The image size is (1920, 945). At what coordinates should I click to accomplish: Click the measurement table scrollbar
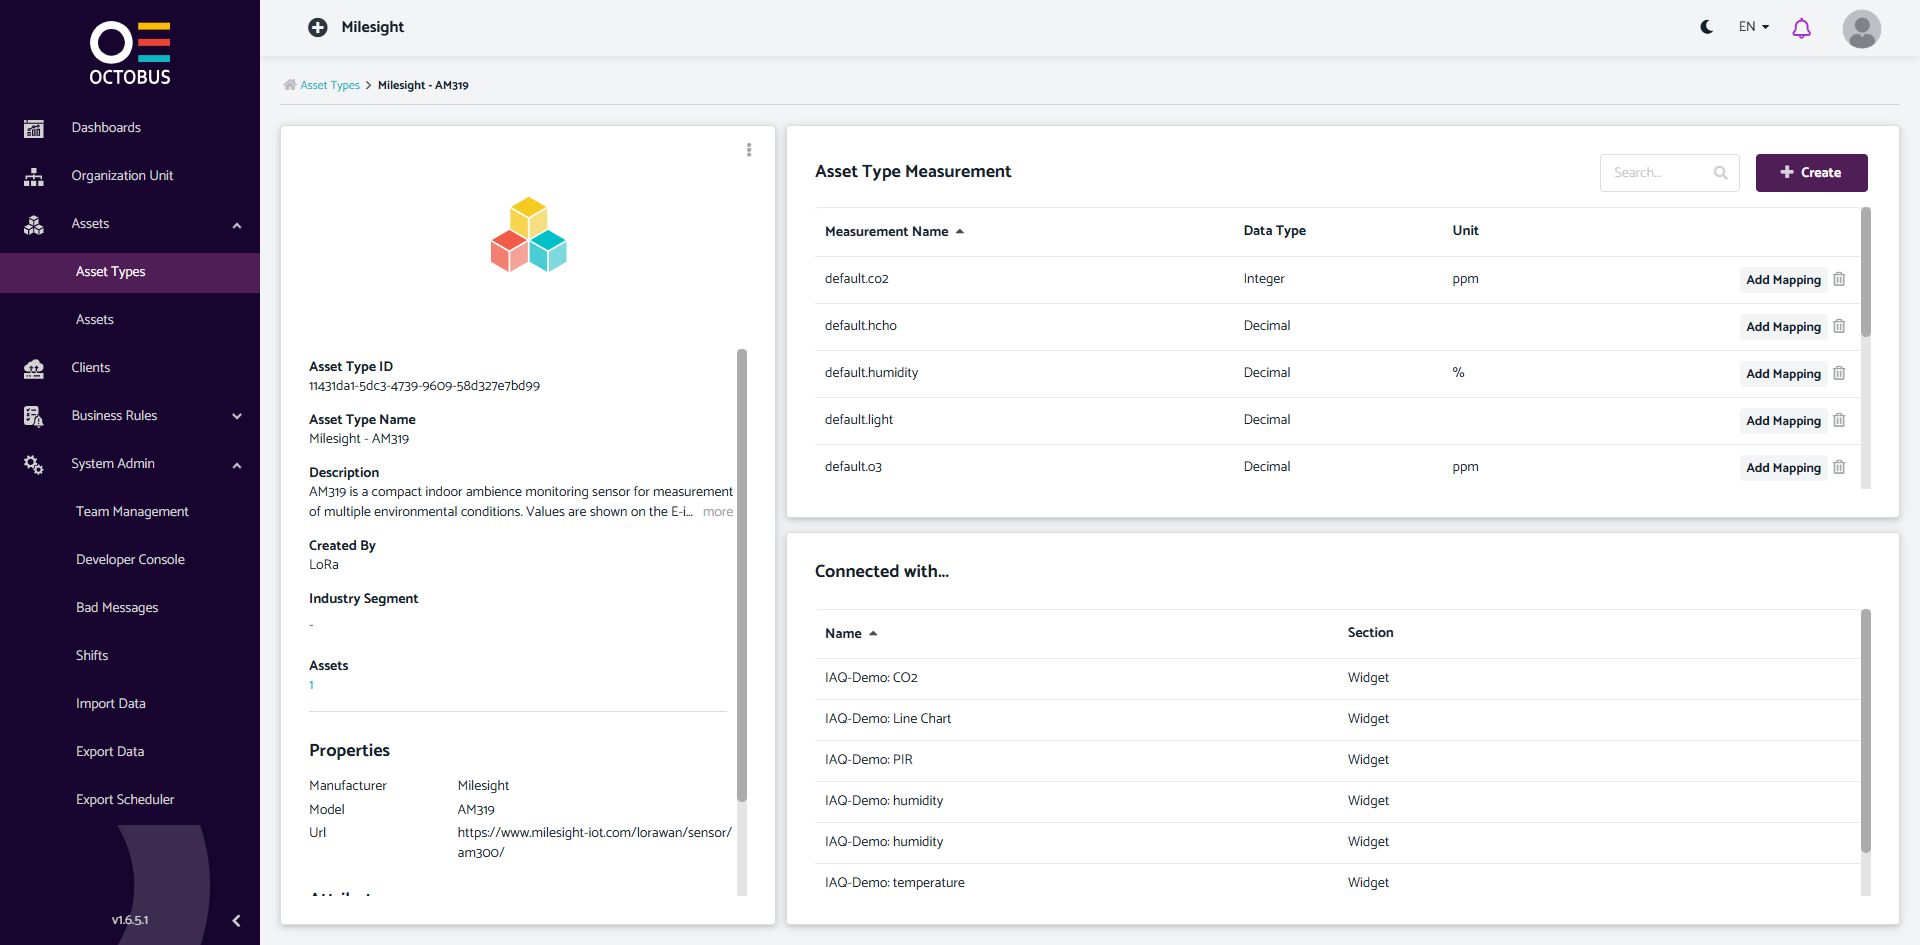tap(1865, 272)
